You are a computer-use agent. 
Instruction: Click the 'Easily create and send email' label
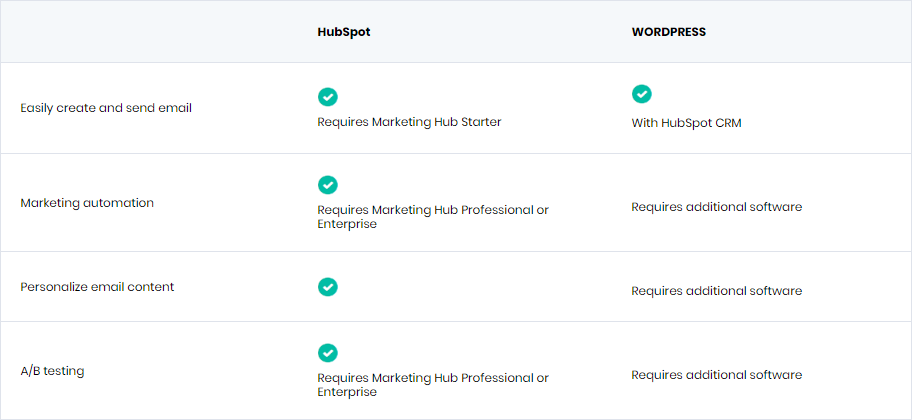click(106, 108)
